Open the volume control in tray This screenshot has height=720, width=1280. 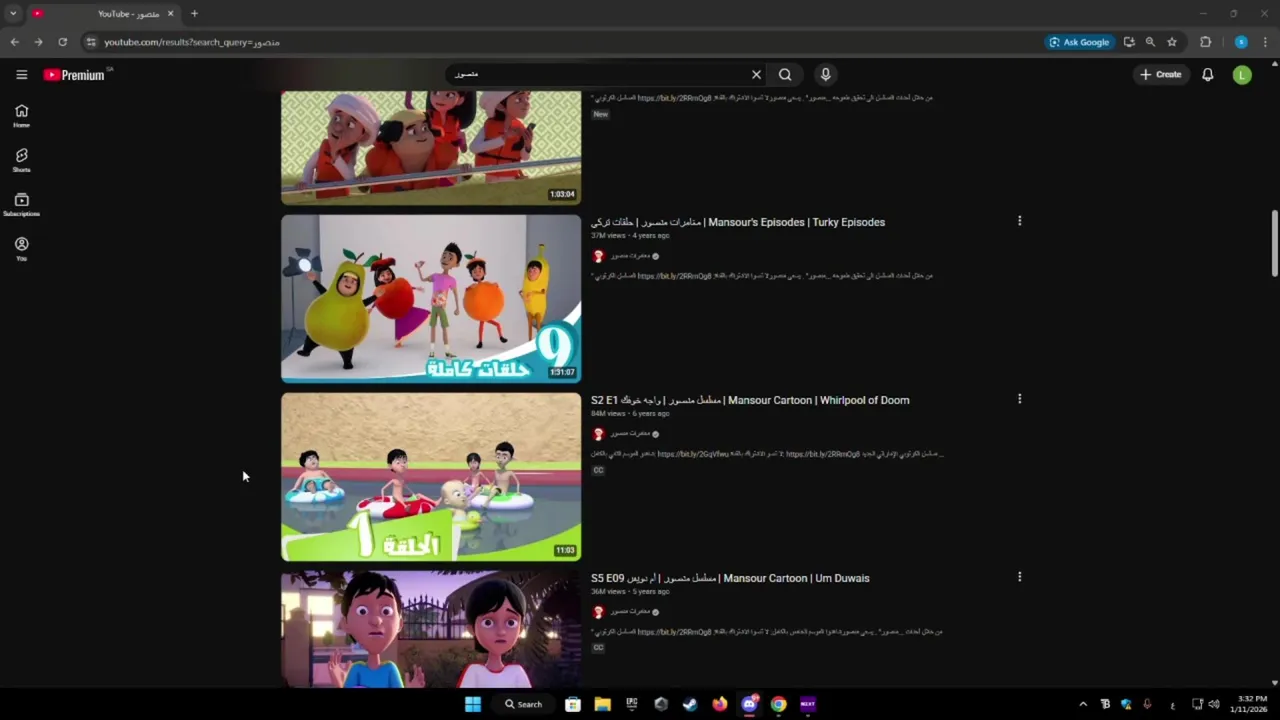(1214, 704)
